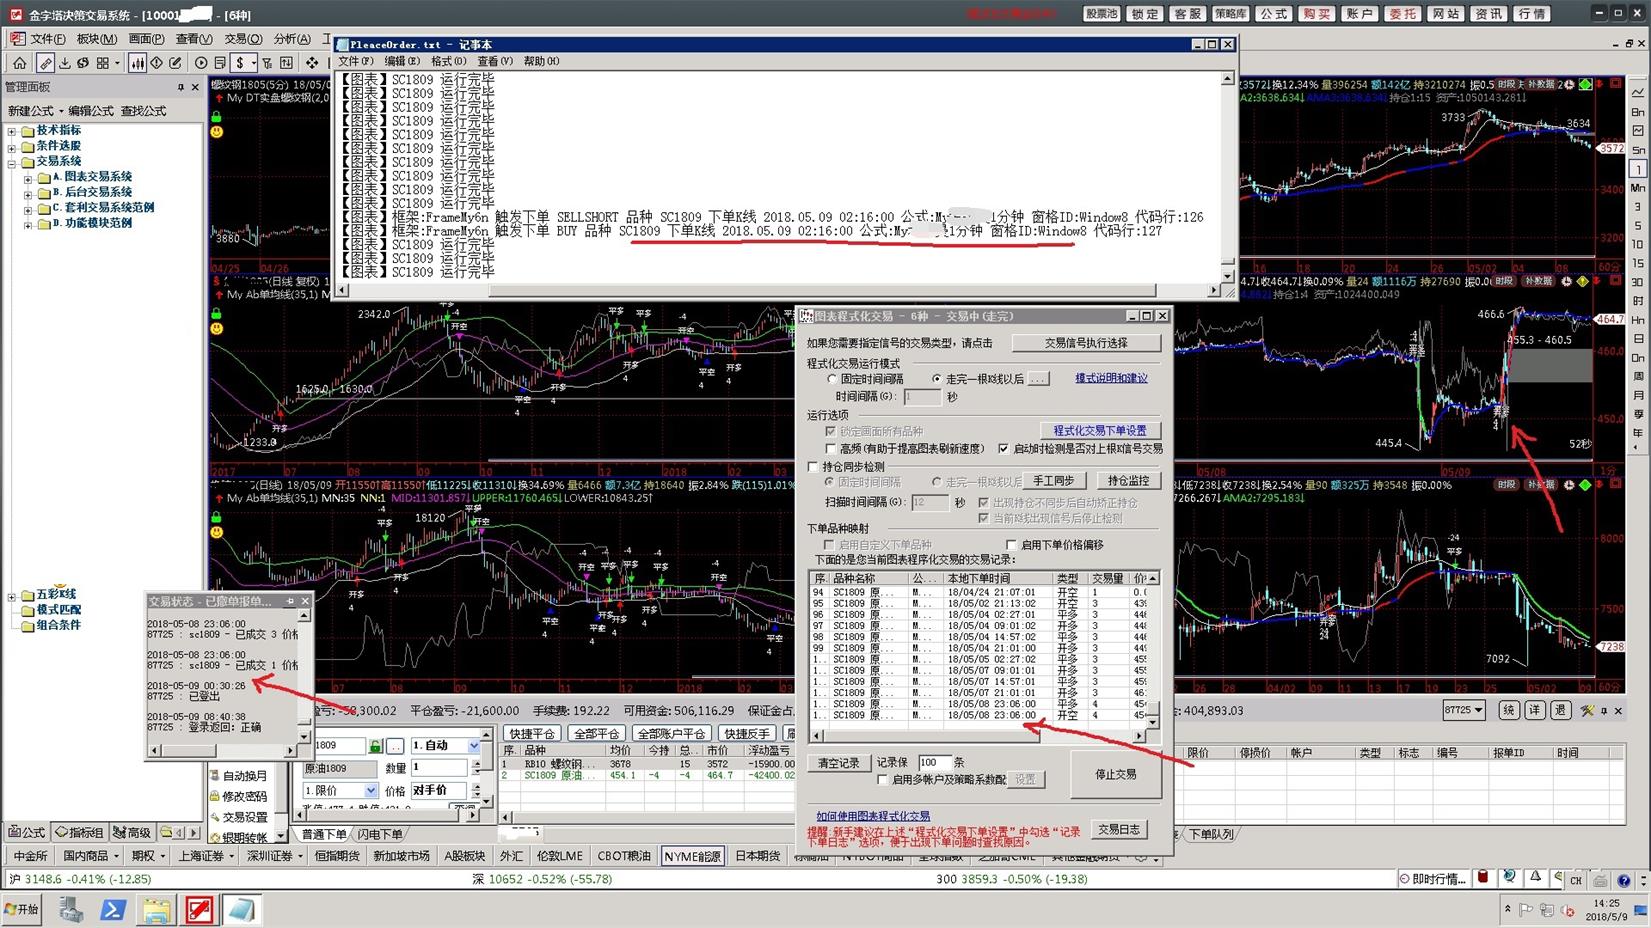Screen dimensions: 1651x928
Task: Open the red trading app taskbar icon
Action: [199, 909]
